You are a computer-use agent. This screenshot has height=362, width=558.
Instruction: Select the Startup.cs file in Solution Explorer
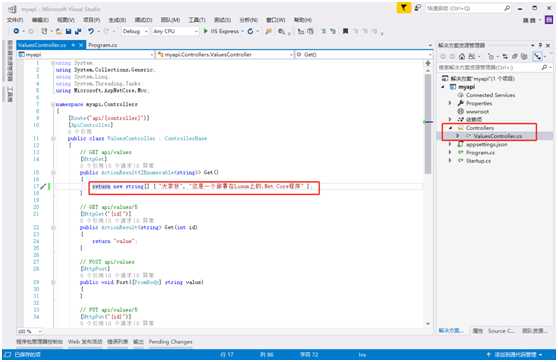tap(478, 161)
